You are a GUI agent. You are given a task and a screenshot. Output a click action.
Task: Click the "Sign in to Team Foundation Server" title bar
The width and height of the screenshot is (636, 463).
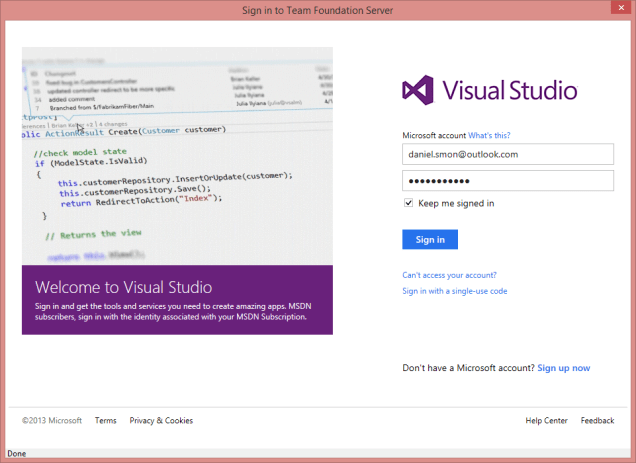click(317, 10)
